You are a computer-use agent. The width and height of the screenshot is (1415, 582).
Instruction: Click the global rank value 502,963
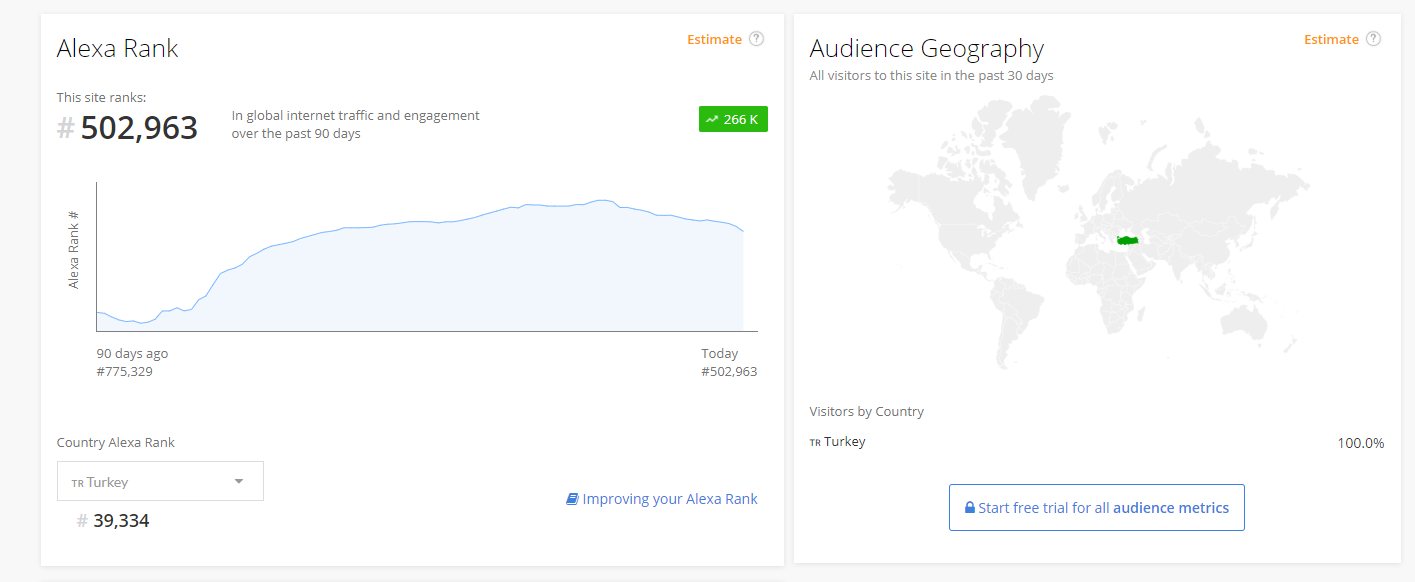pos(139,128)
